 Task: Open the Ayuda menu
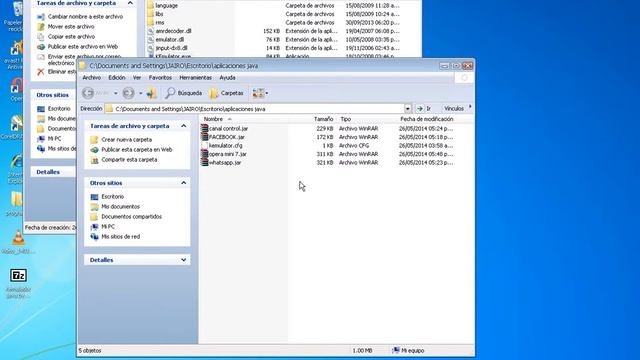coord(227,78)
